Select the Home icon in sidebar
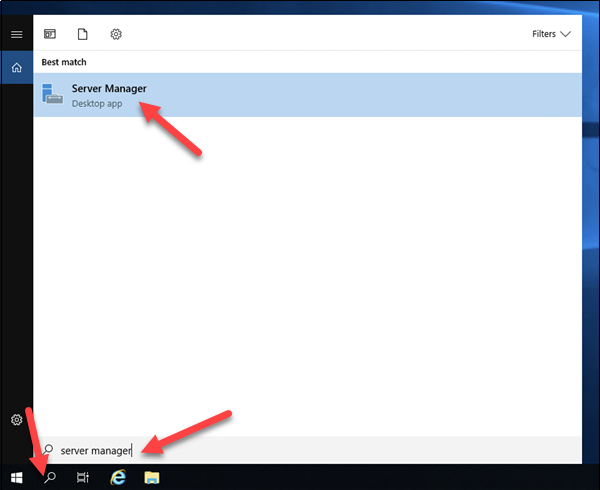Screen dimensions: 600x490 16,68
